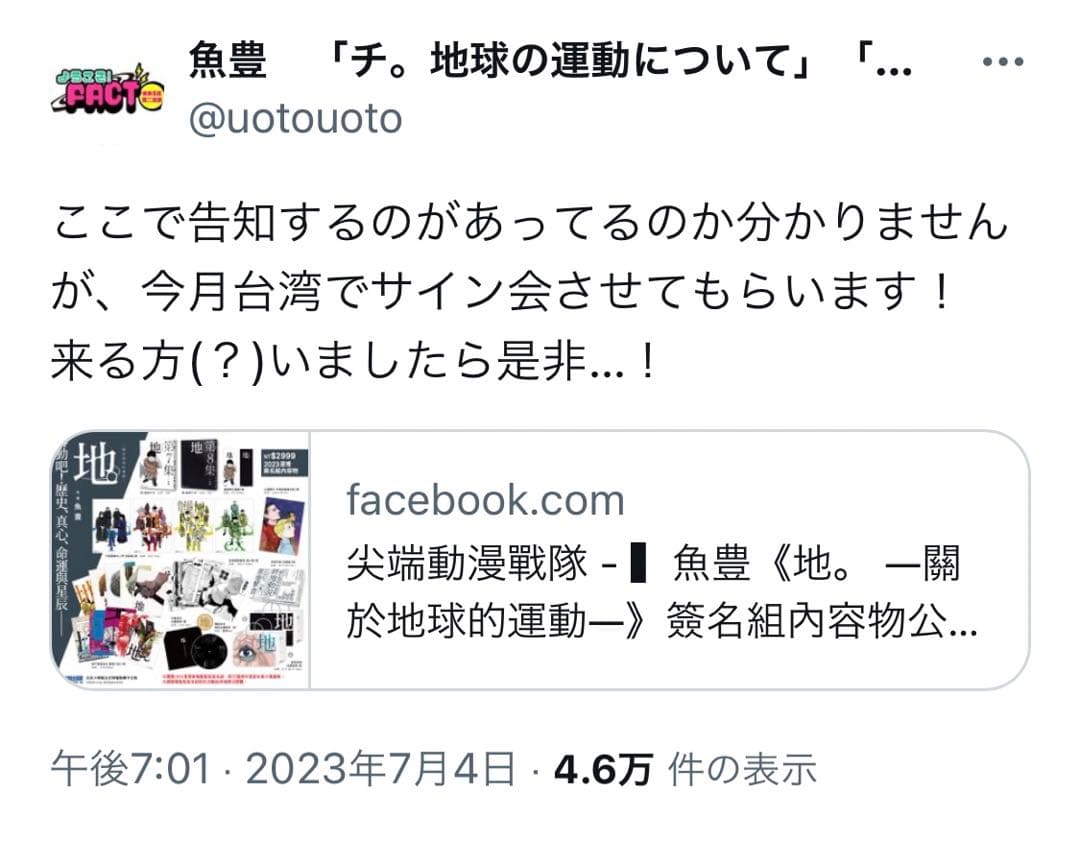The height and width of the screenshot is (842, 1080).
Task: Click 件の表示 views label
Action: [x=742, y=770]
